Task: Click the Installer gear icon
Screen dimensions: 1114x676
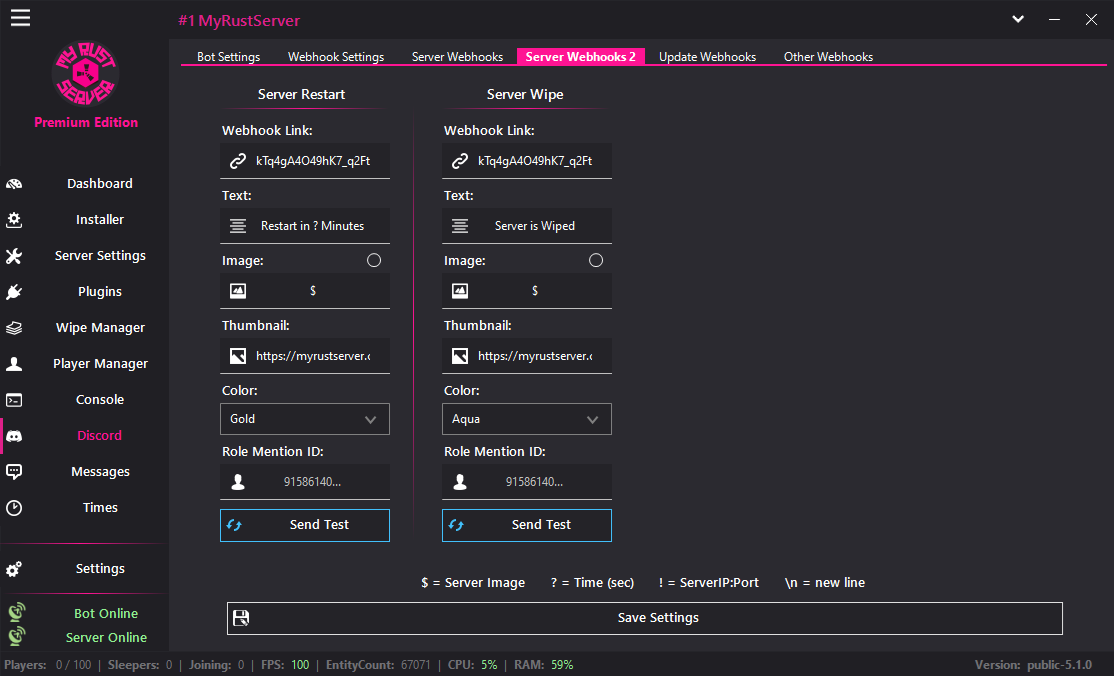Action: tap(14, 220)
